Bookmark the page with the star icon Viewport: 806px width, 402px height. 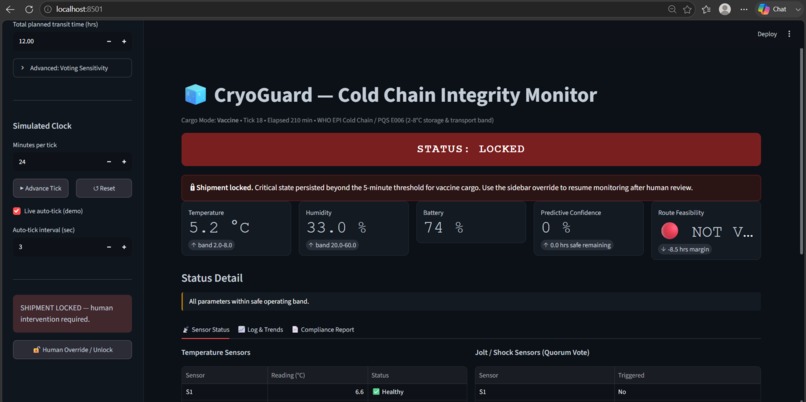click(x=687, y=9)
